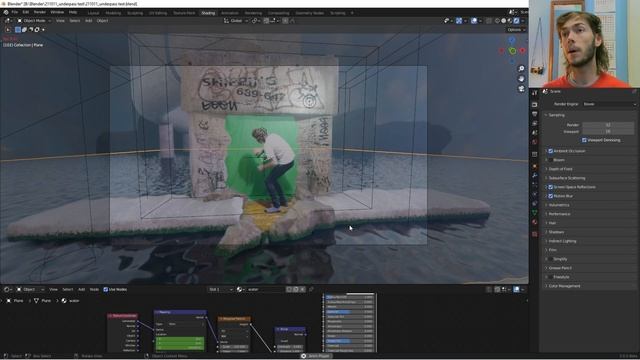This screenshot has height=360, width=640.
Task: Click the Musgrave Texture node header
Action: (234, 319)
